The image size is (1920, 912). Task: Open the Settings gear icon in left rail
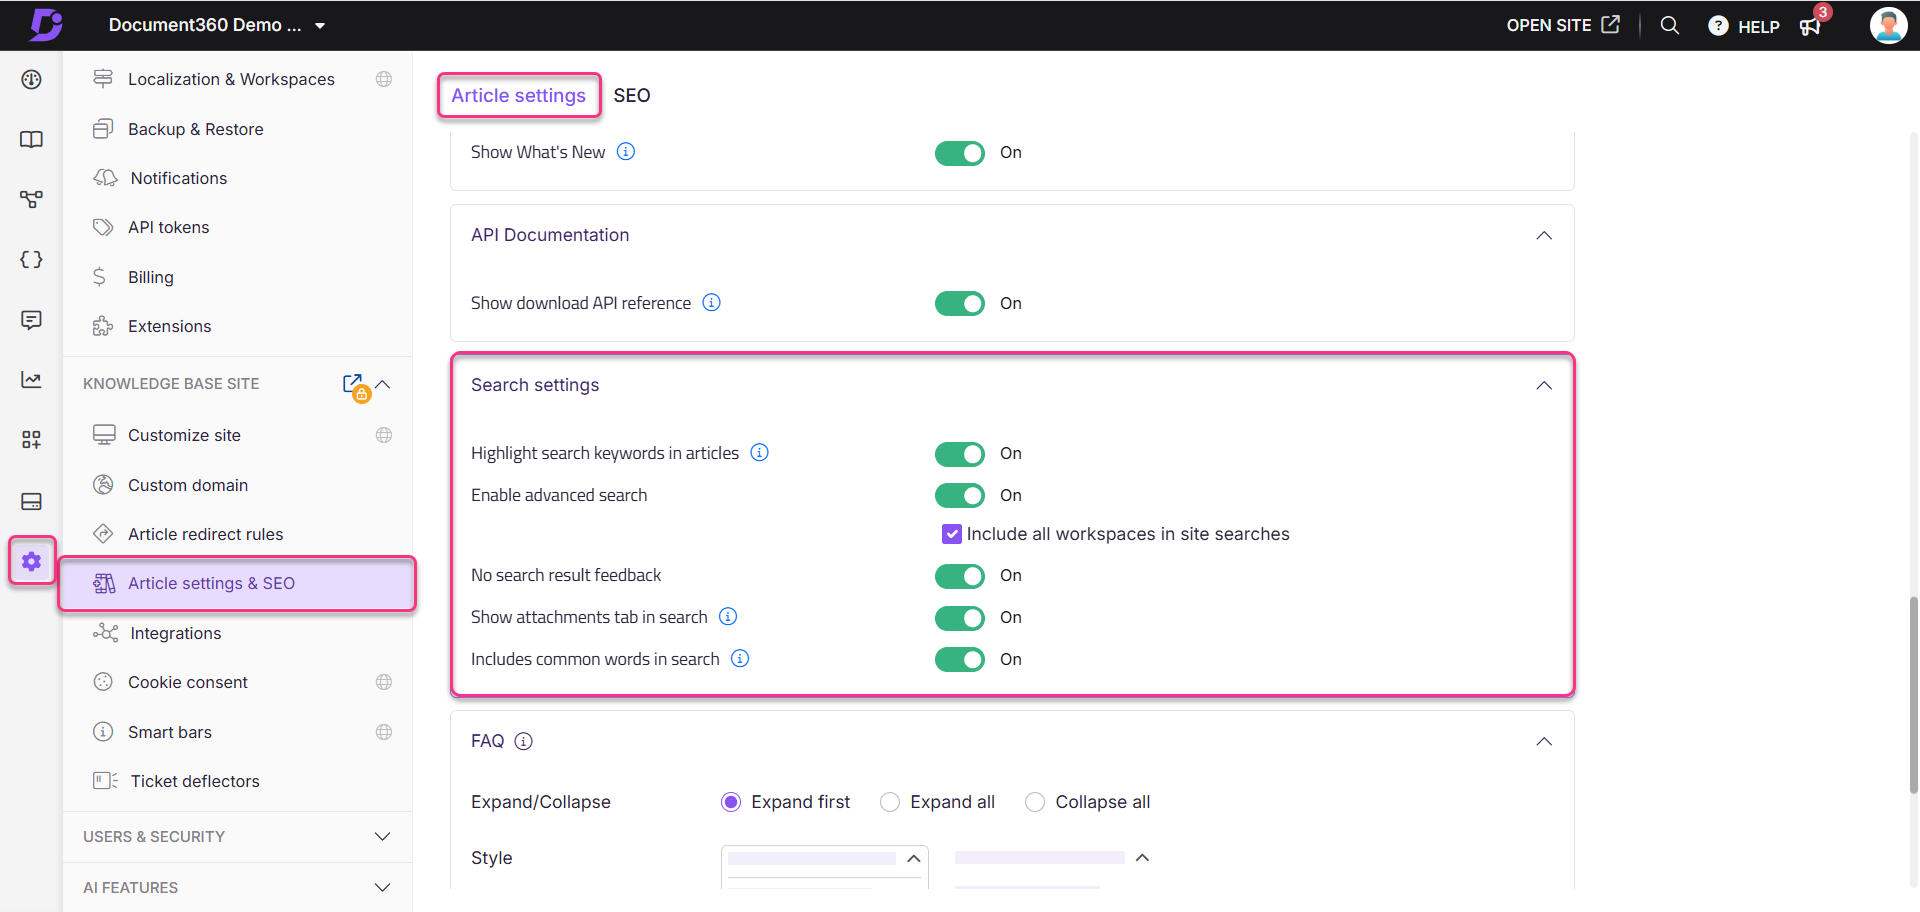[32, 561]
